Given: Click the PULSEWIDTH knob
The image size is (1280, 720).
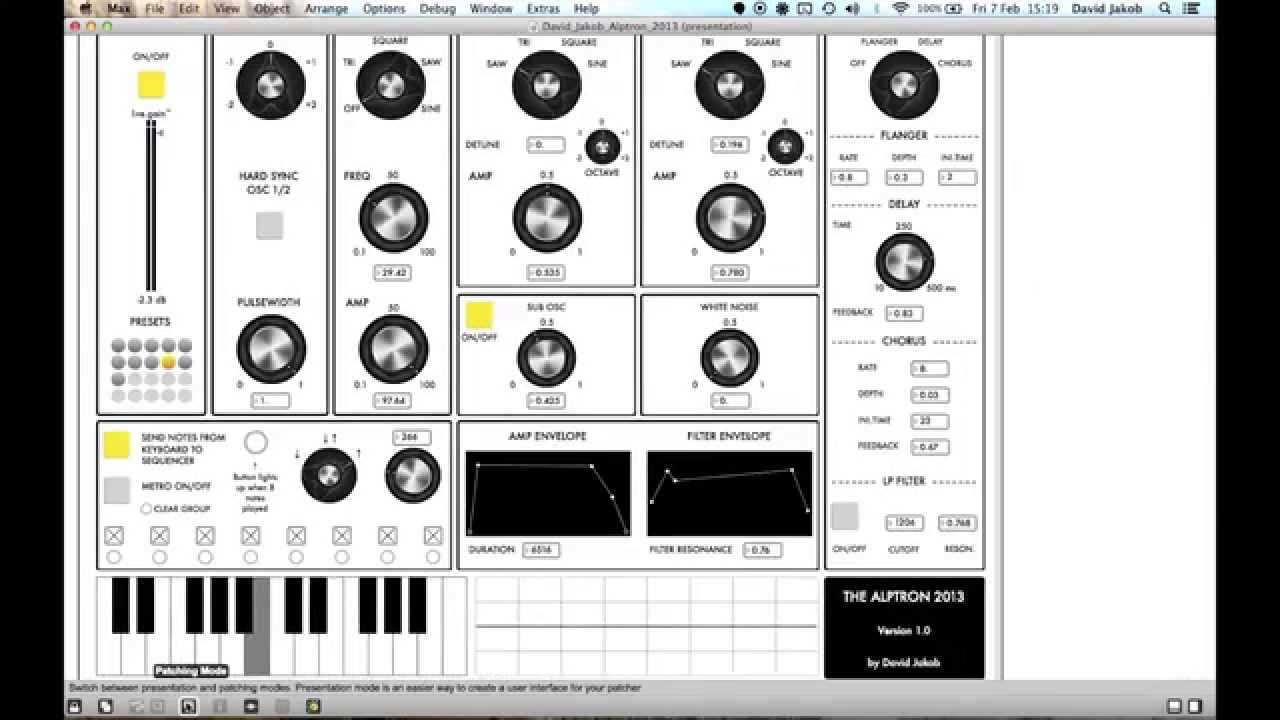Looking at the screenshot, I should (271, 349).
